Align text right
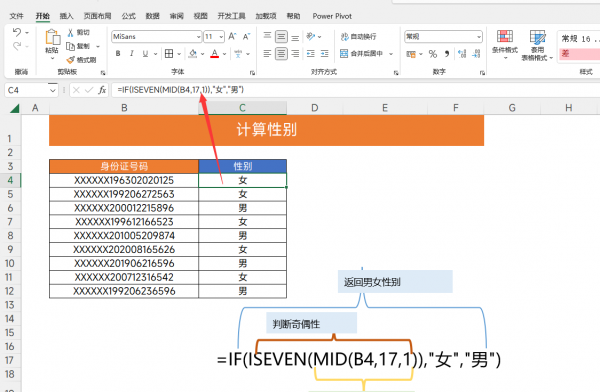600x392 pixels. [295, 54]
